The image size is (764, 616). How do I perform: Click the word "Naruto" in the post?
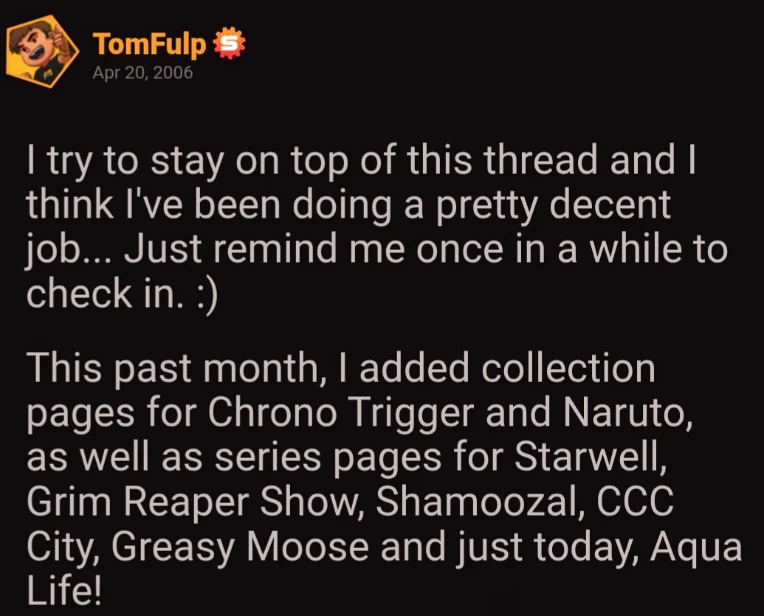(x=628, y=412)
